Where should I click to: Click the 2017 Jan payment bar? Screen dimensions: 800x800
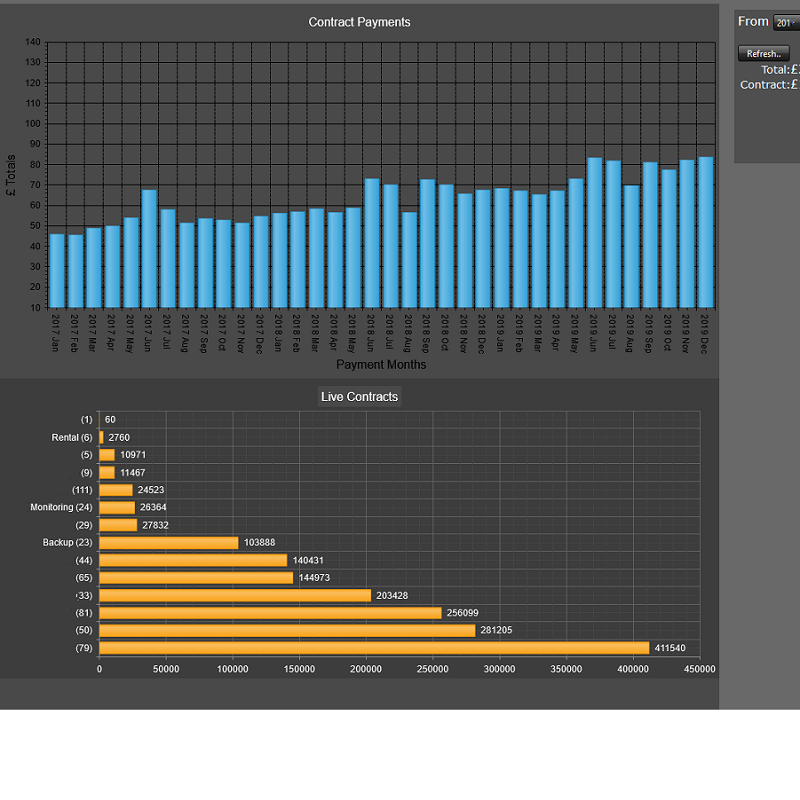click(57, 271)
